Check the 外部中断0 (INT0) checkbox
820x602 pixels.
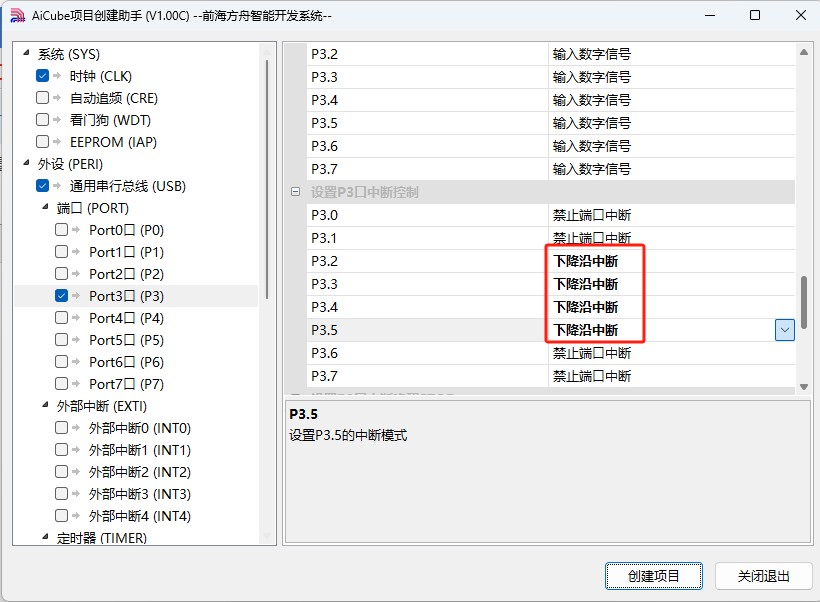(61, 427)
